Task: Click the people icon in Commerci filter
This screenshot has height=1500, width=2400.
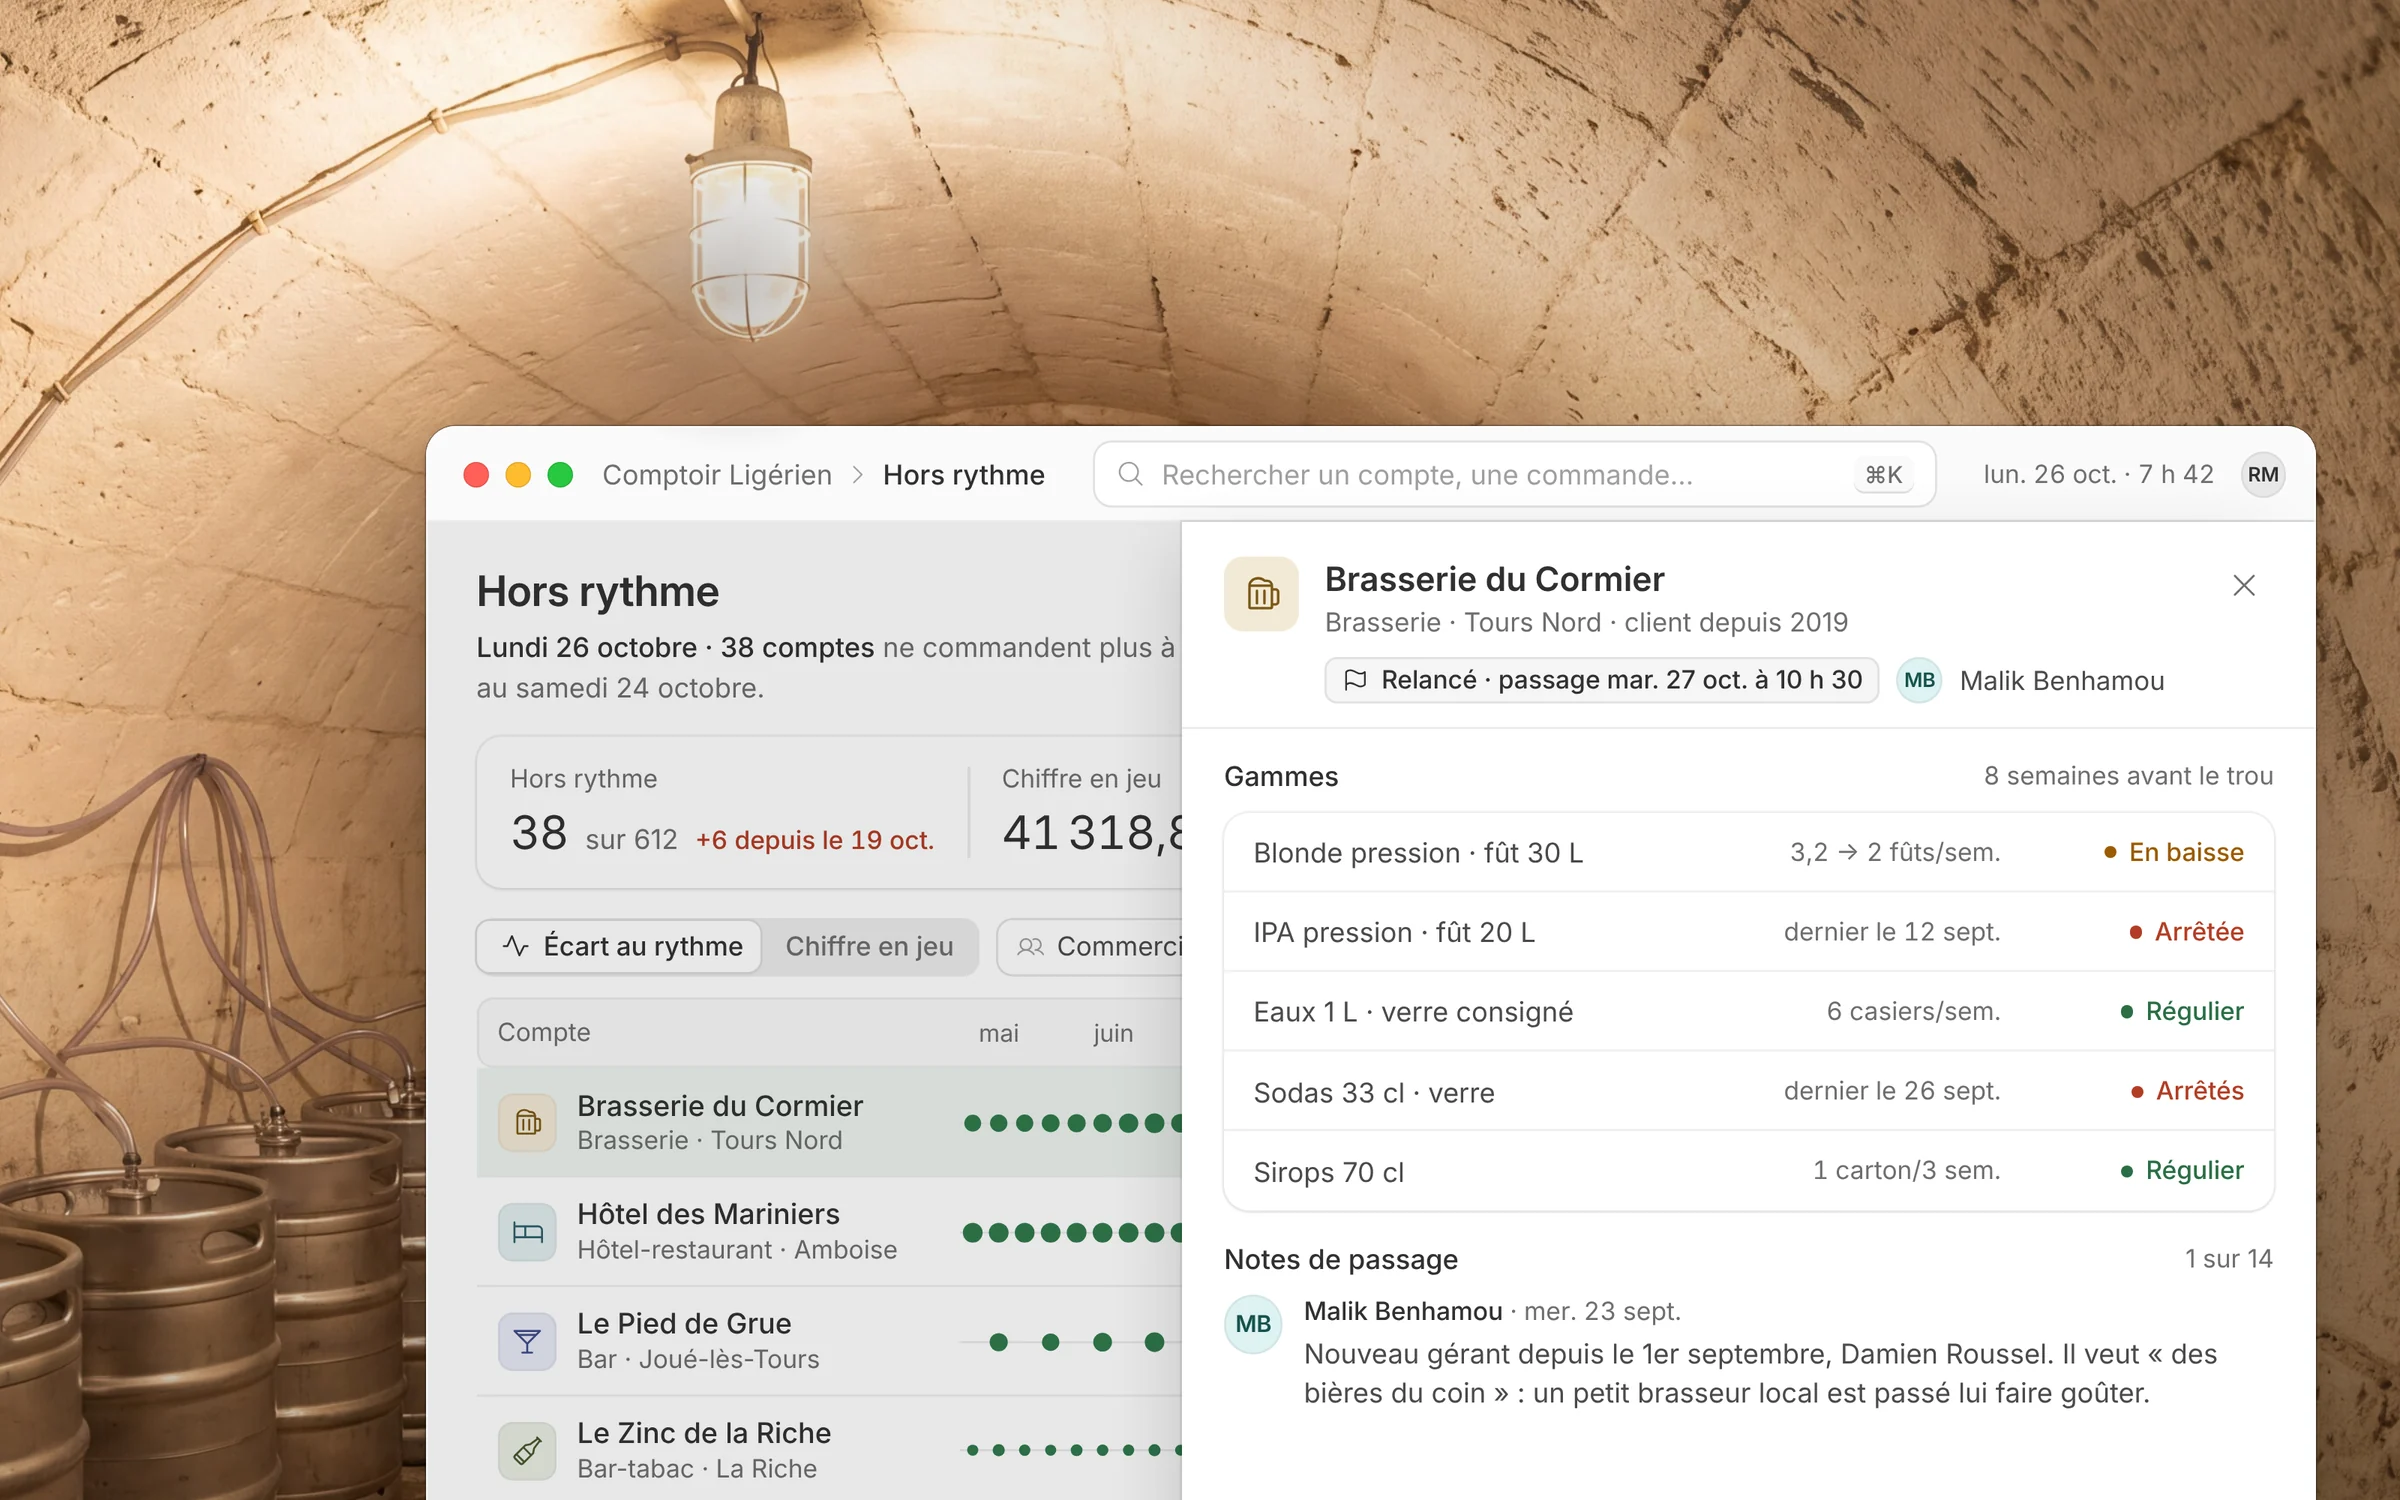Action: click(1030, 946)
